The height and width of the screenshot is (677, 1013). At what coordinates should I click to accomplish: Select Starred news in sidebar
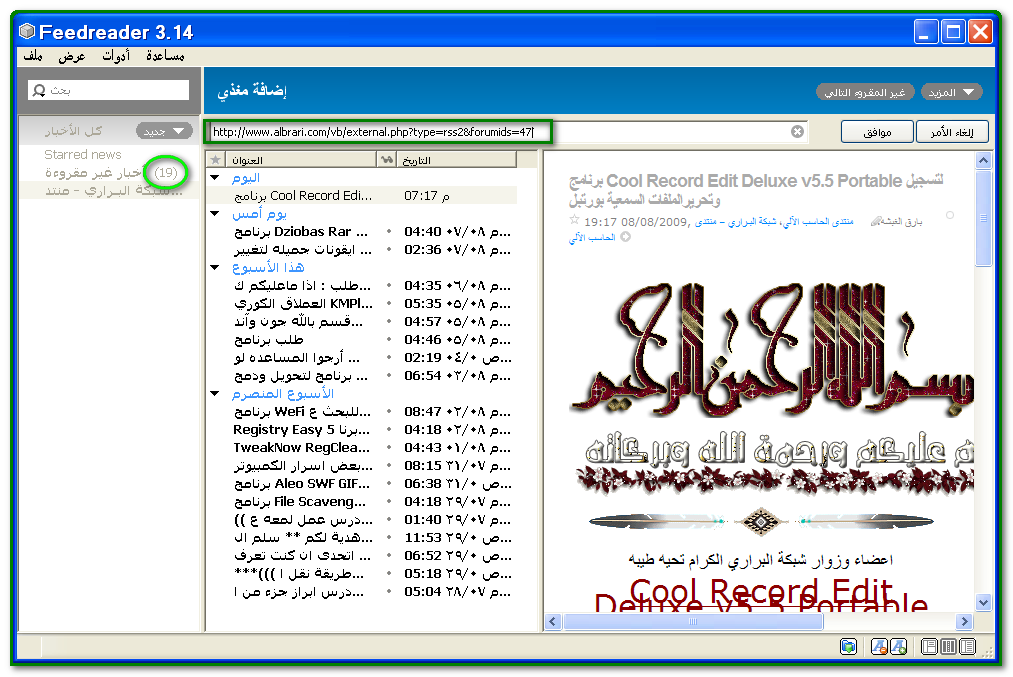coord(83,154)
